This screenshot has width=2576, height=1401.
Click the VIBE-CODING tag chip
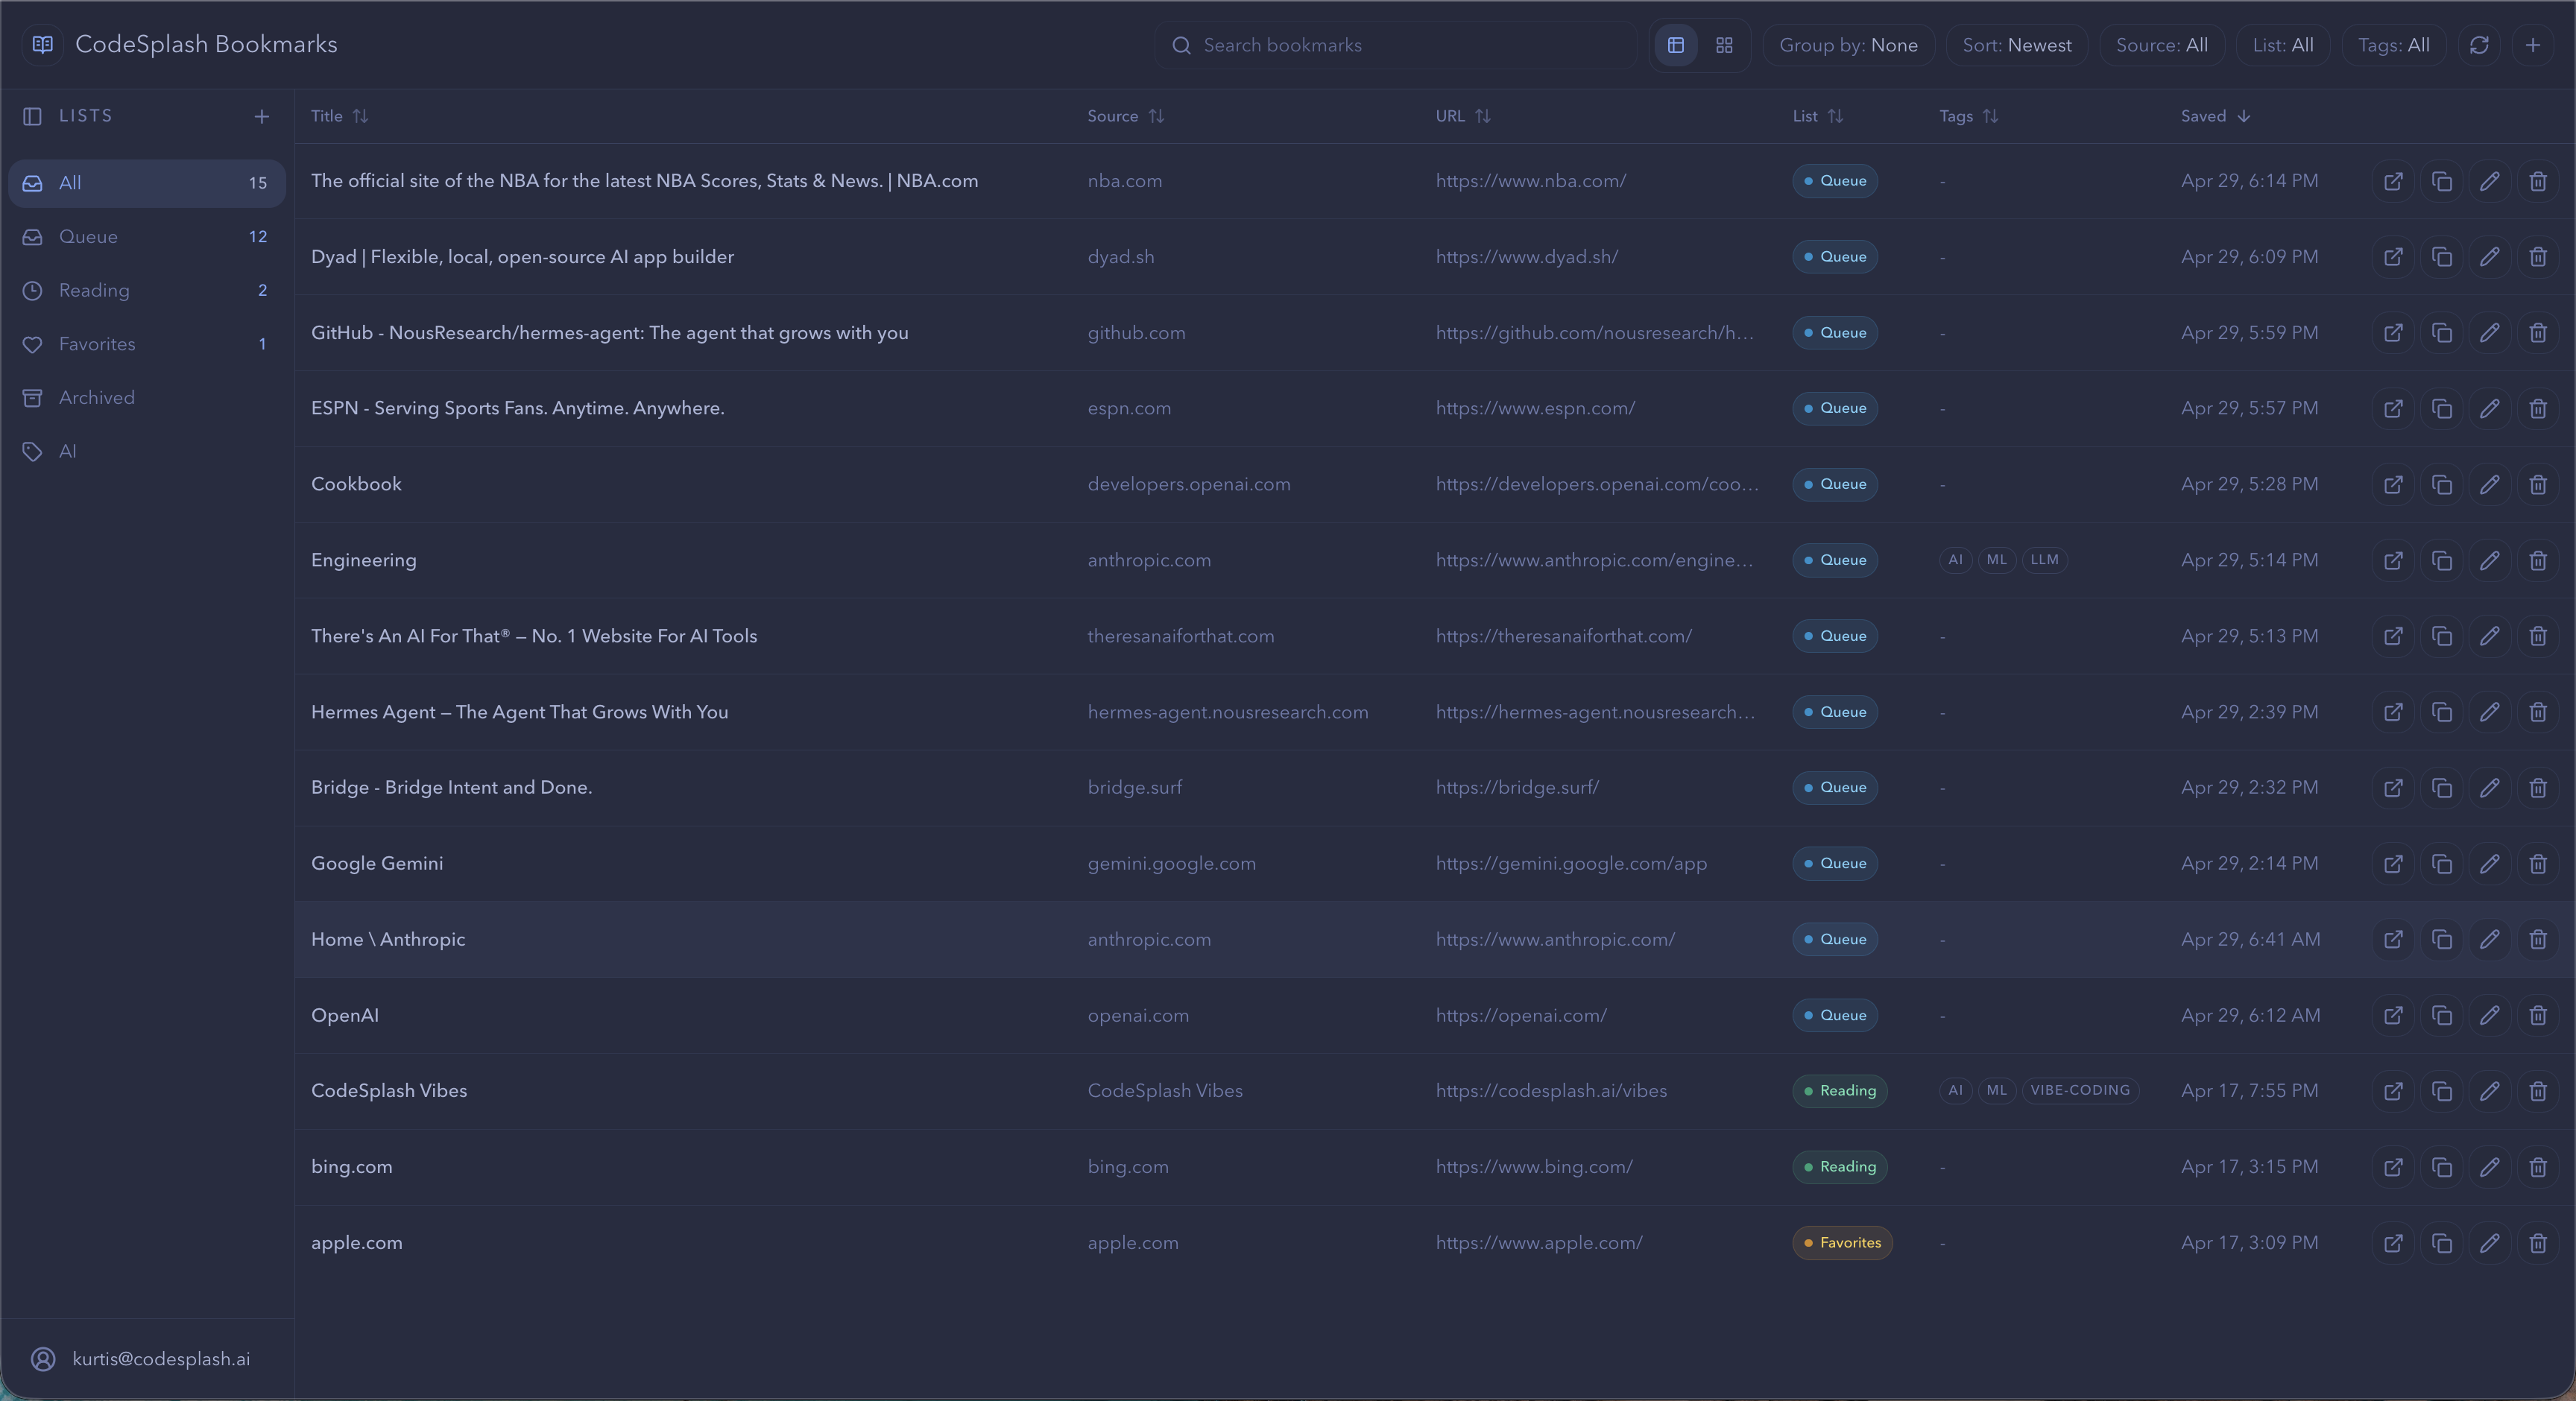pos(2080,1091)
